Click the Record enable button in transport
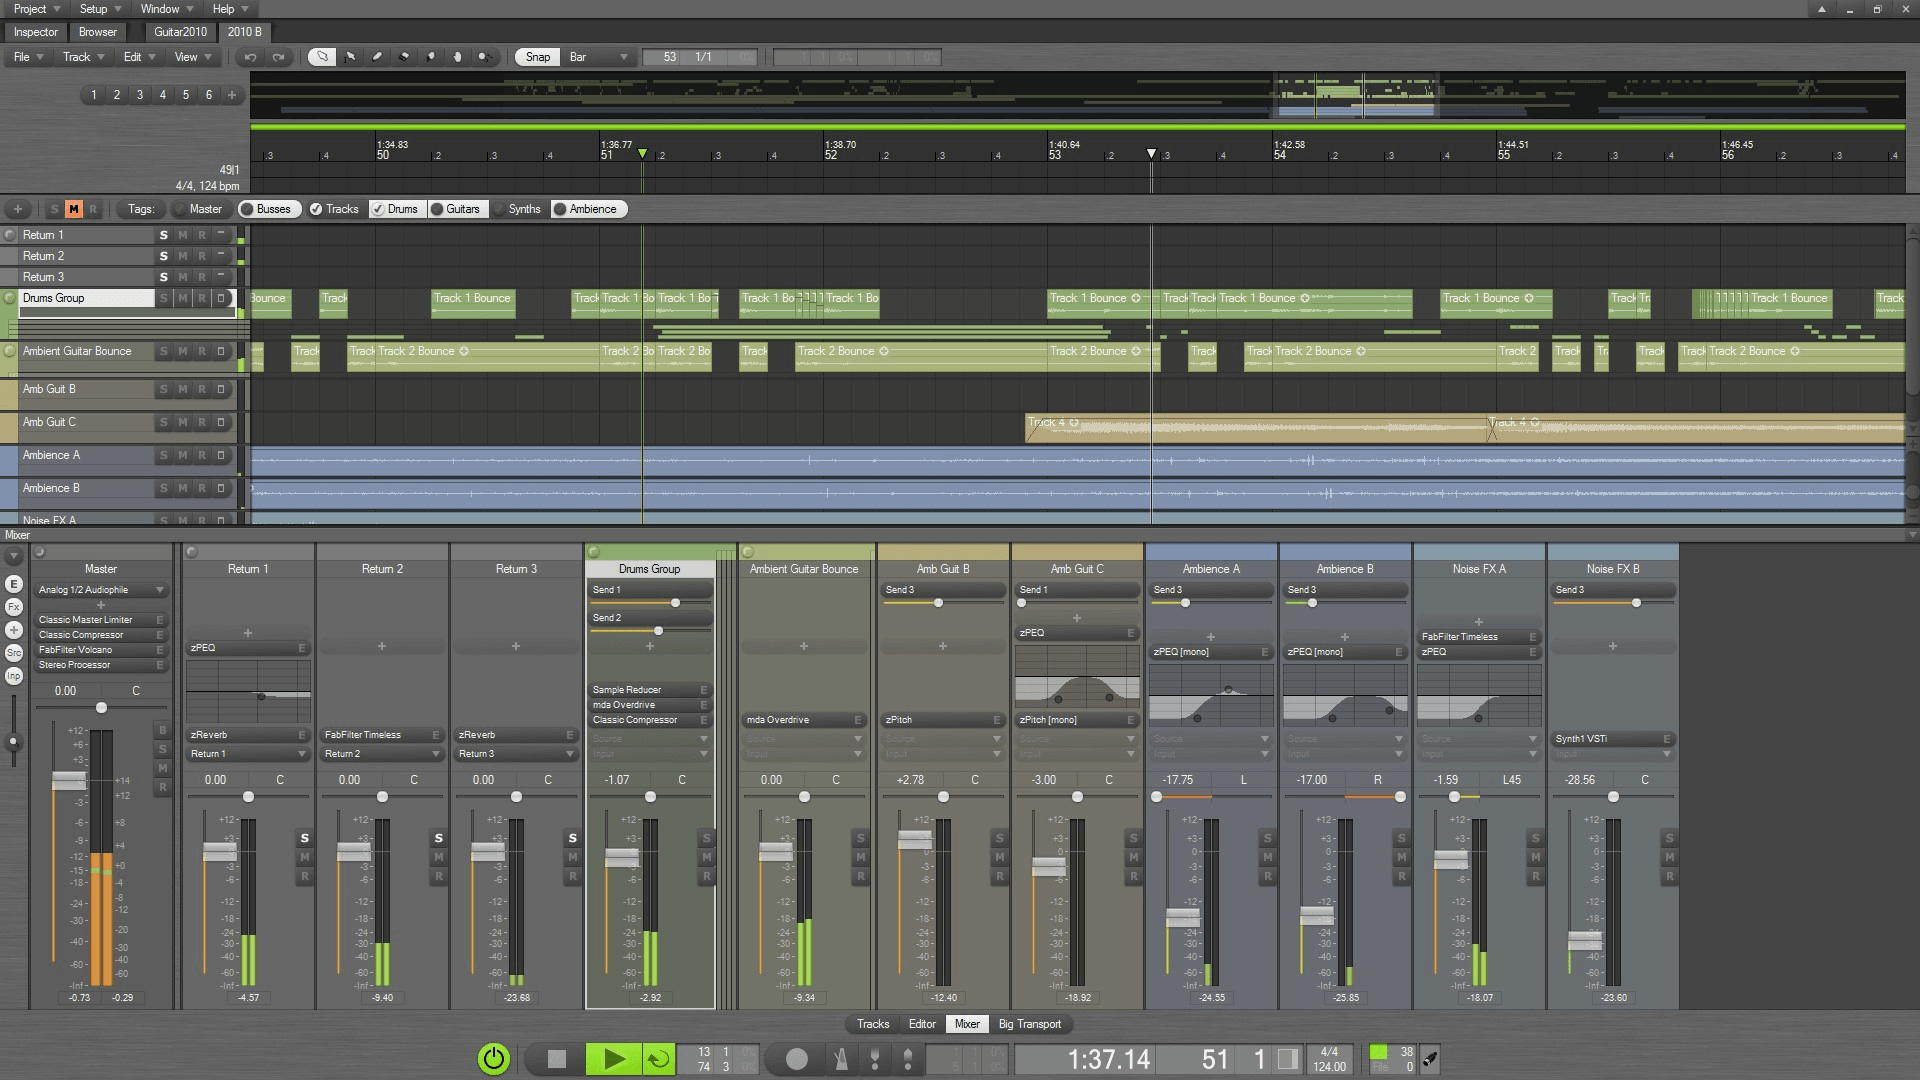The width and height of the screenshot is (1920, 1080). point(796,1059)
